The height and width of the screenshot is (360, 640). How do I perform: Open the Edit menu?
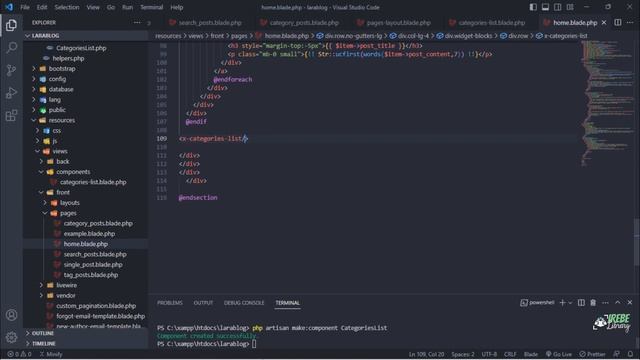(42, 7)
